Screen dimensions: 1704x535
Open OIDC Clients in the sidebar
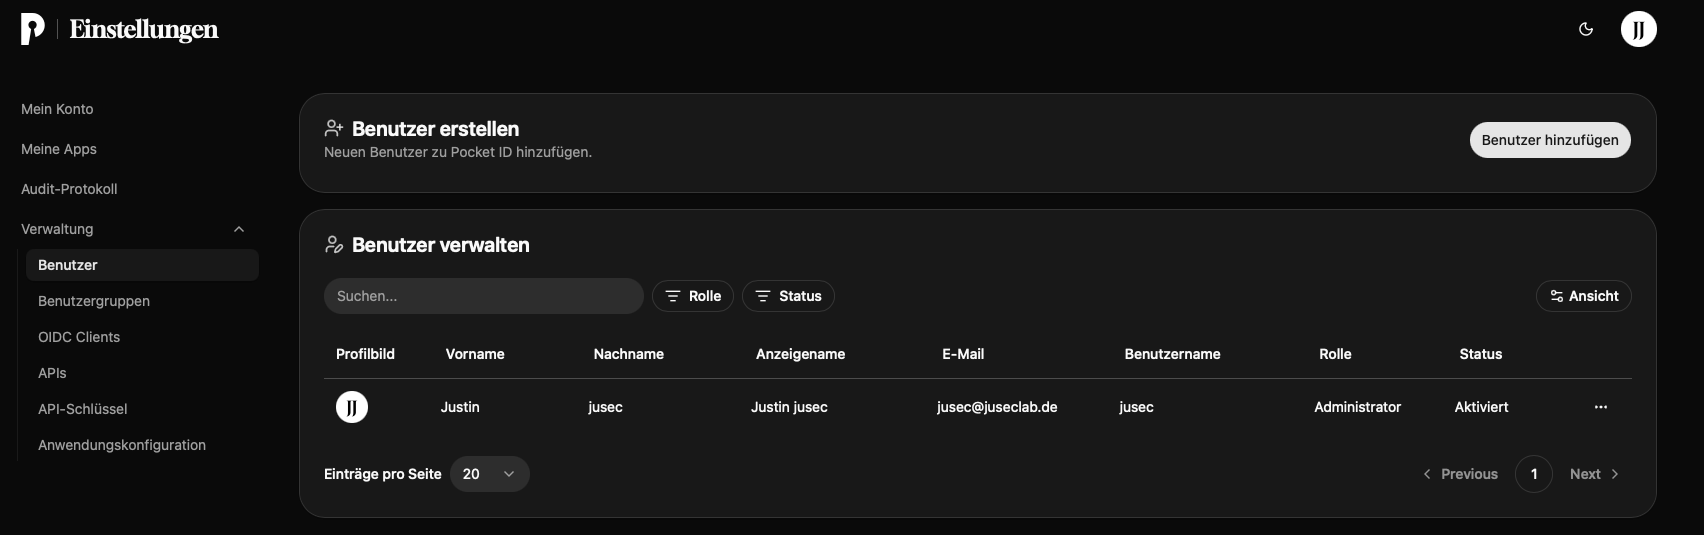point(79,337)
